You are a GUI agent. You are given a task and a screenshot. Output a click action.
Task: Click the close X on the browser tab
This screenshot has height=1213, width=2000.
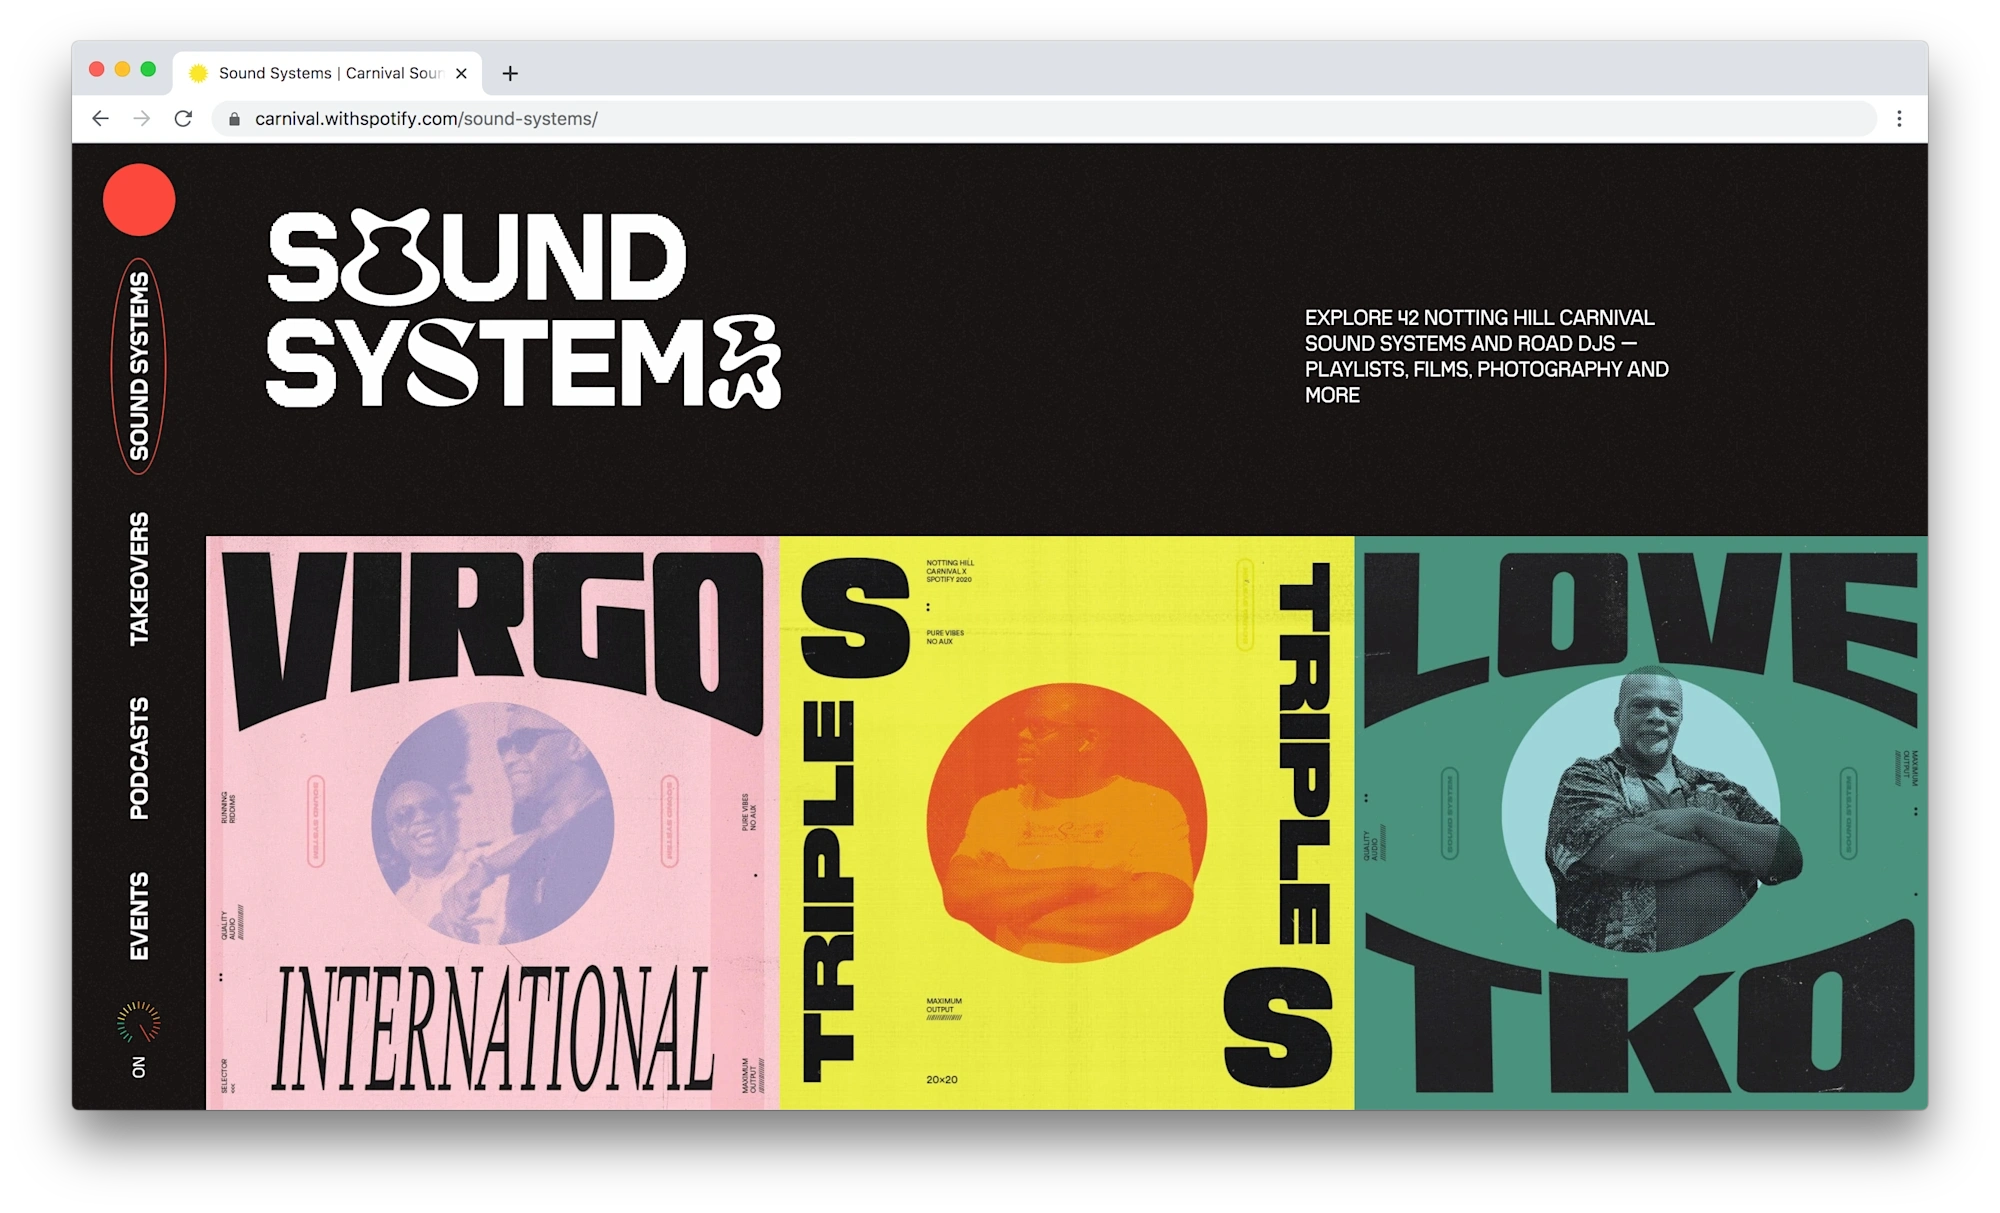coord(461,72)
